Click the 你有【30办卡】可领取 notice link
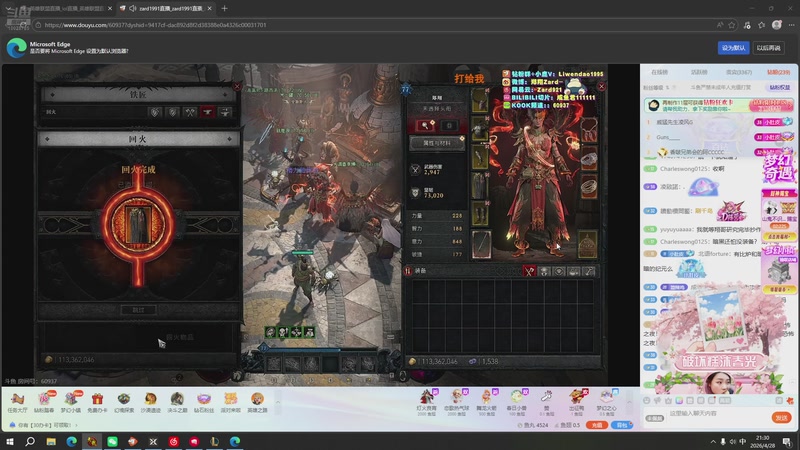Image resolution: width=800 pixels, height=450 pixels. [44, 425]
